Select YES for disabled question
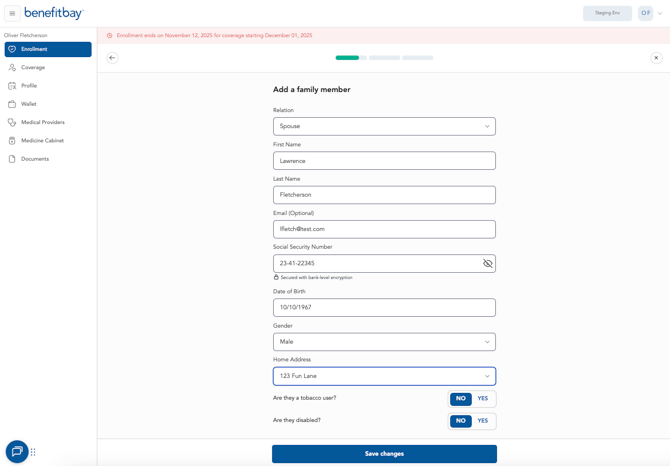This screenshot has width=670, height=466. (483, 421)
